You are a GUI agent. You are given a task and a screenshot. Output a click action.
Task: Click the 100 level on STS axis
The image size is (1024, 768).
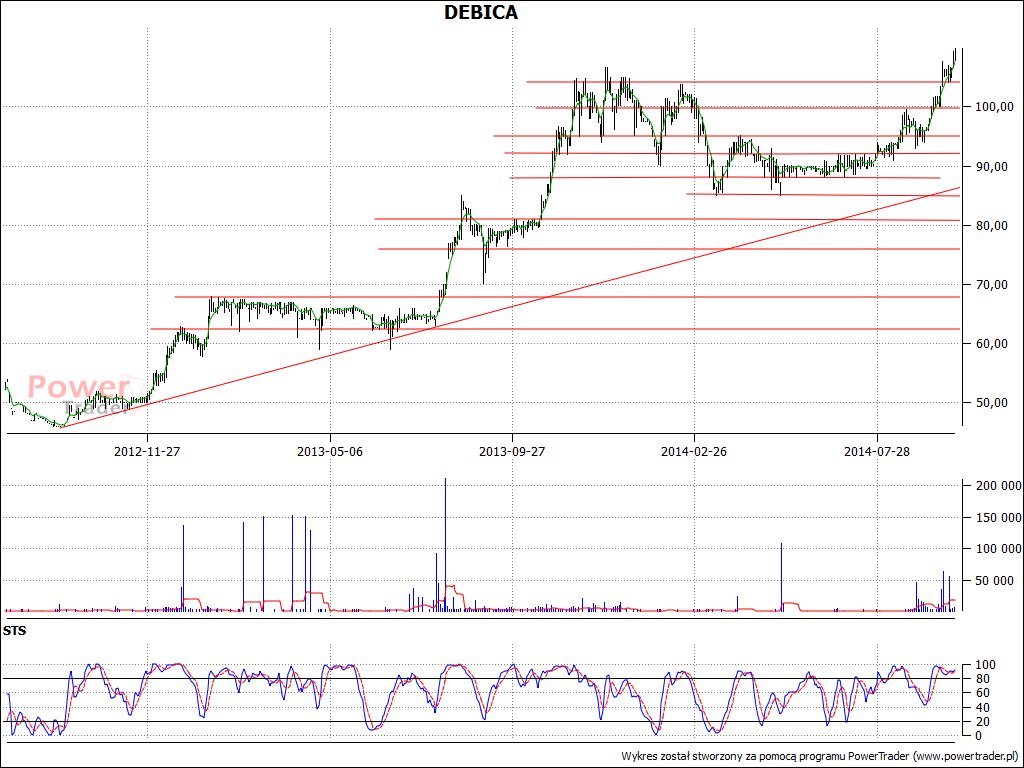click(x=986, y=665)
